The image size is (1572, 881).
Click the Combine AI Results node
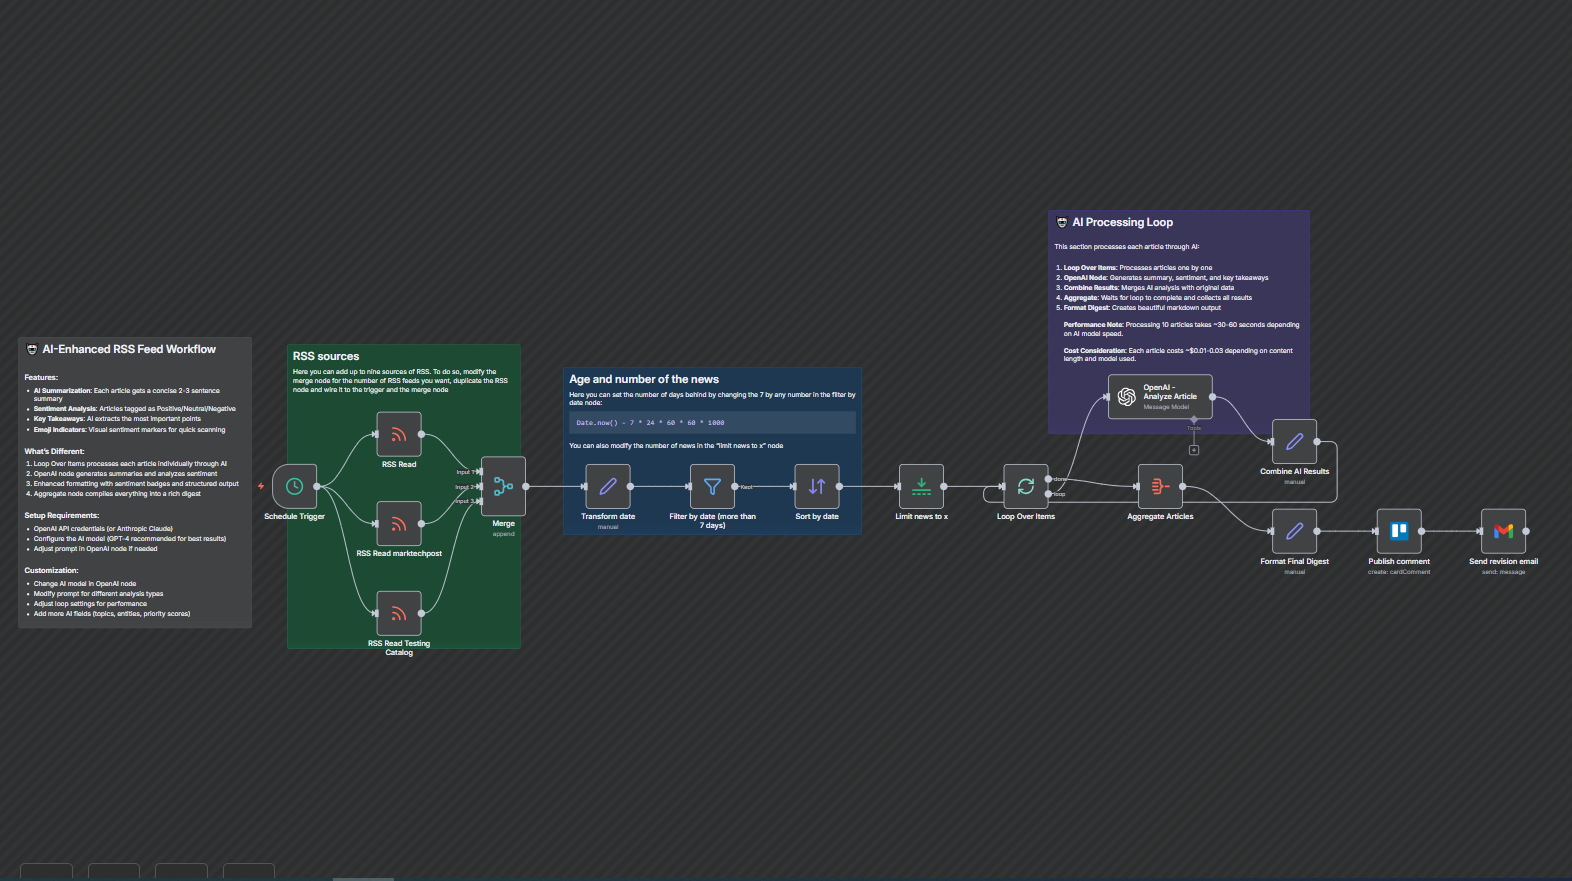point(1294,442)
